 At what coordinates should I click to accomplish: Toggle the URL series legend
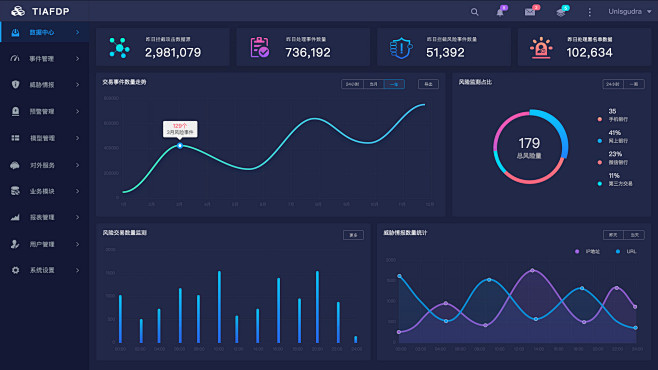[x=626, y=251]
